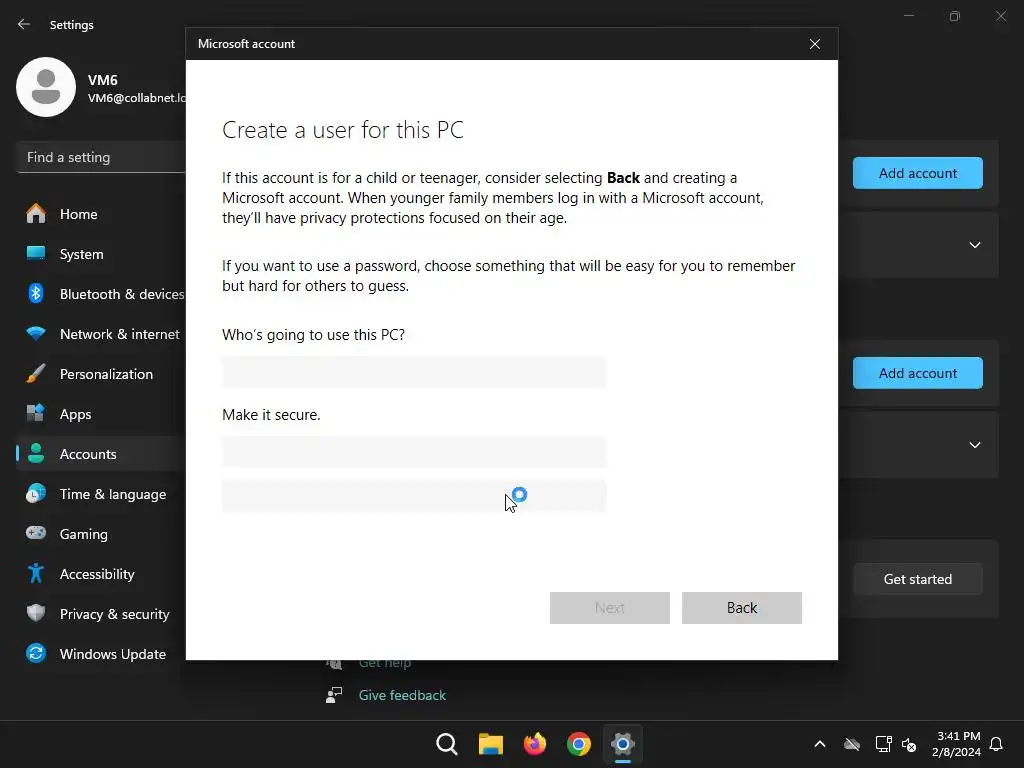
Task: Click the Give feedback icon
Action: click(x=334, y=695)
